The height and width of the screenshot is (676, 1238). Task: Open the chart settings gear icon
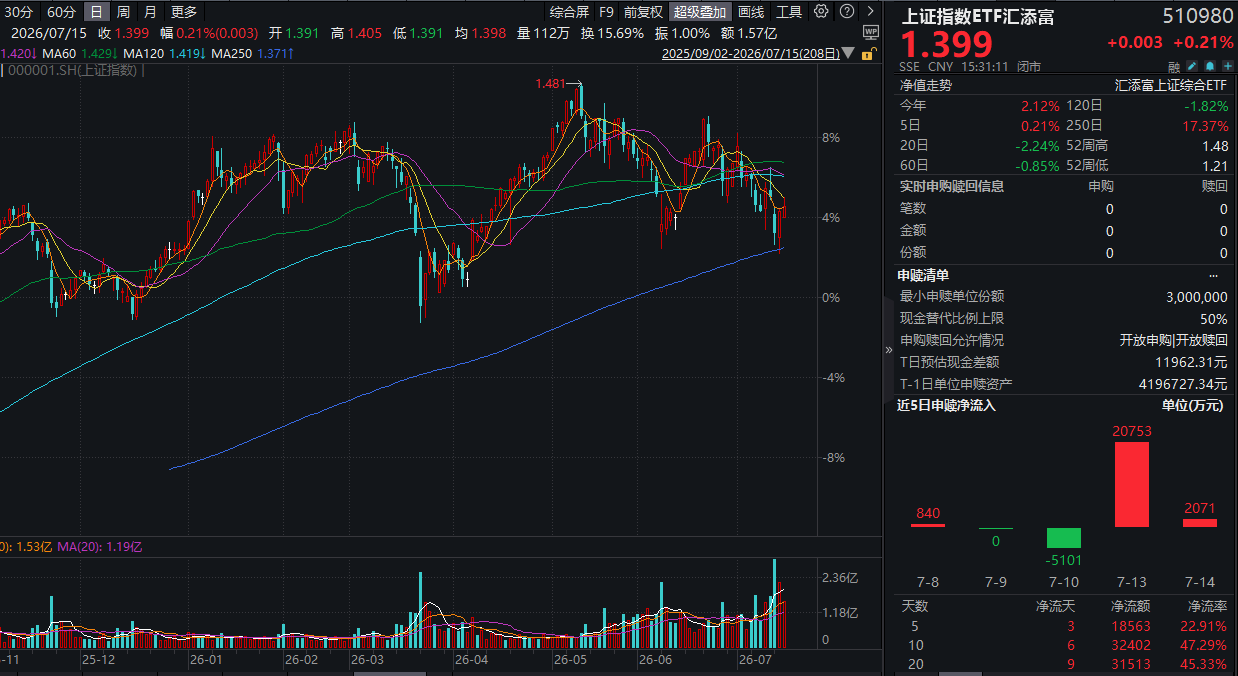[821, 11]
